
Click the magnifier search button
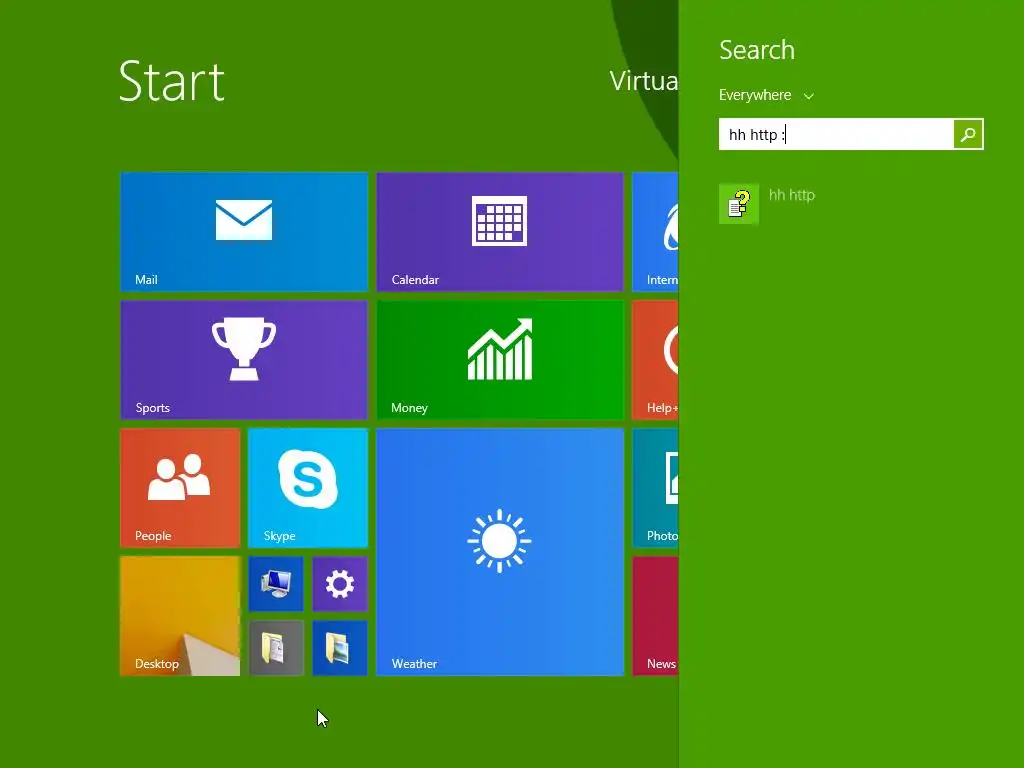point(968,135)
